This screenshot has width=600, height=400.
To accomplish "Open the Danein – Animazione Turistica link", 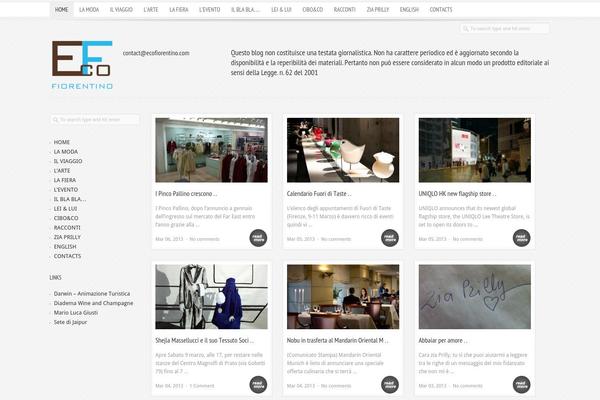I will pos(92,294).
